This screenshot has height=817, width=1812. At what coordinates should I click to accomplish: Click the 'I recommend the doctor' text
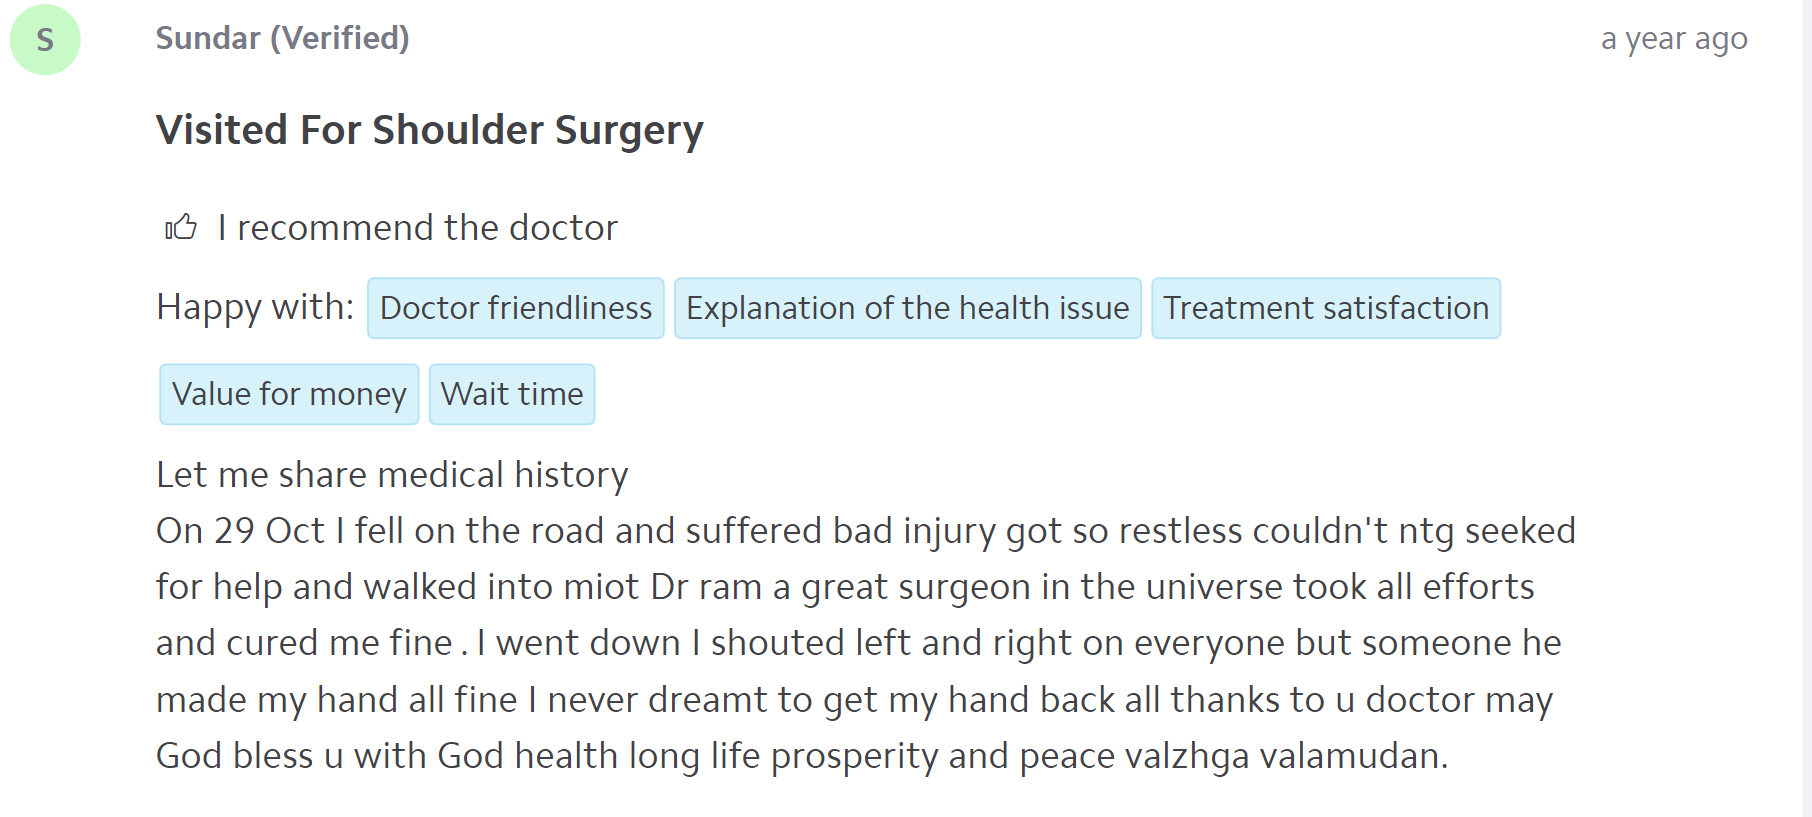click(418, 228)
